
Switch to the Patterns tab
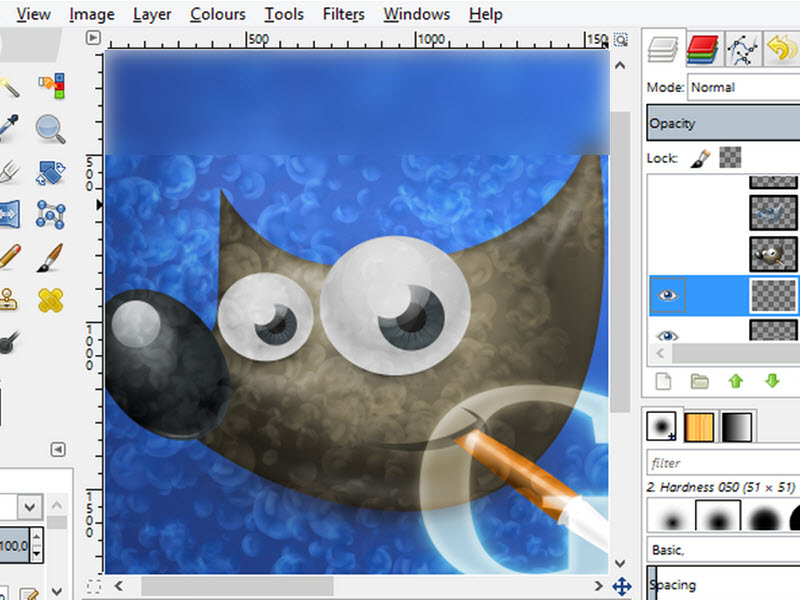point(699,427)
